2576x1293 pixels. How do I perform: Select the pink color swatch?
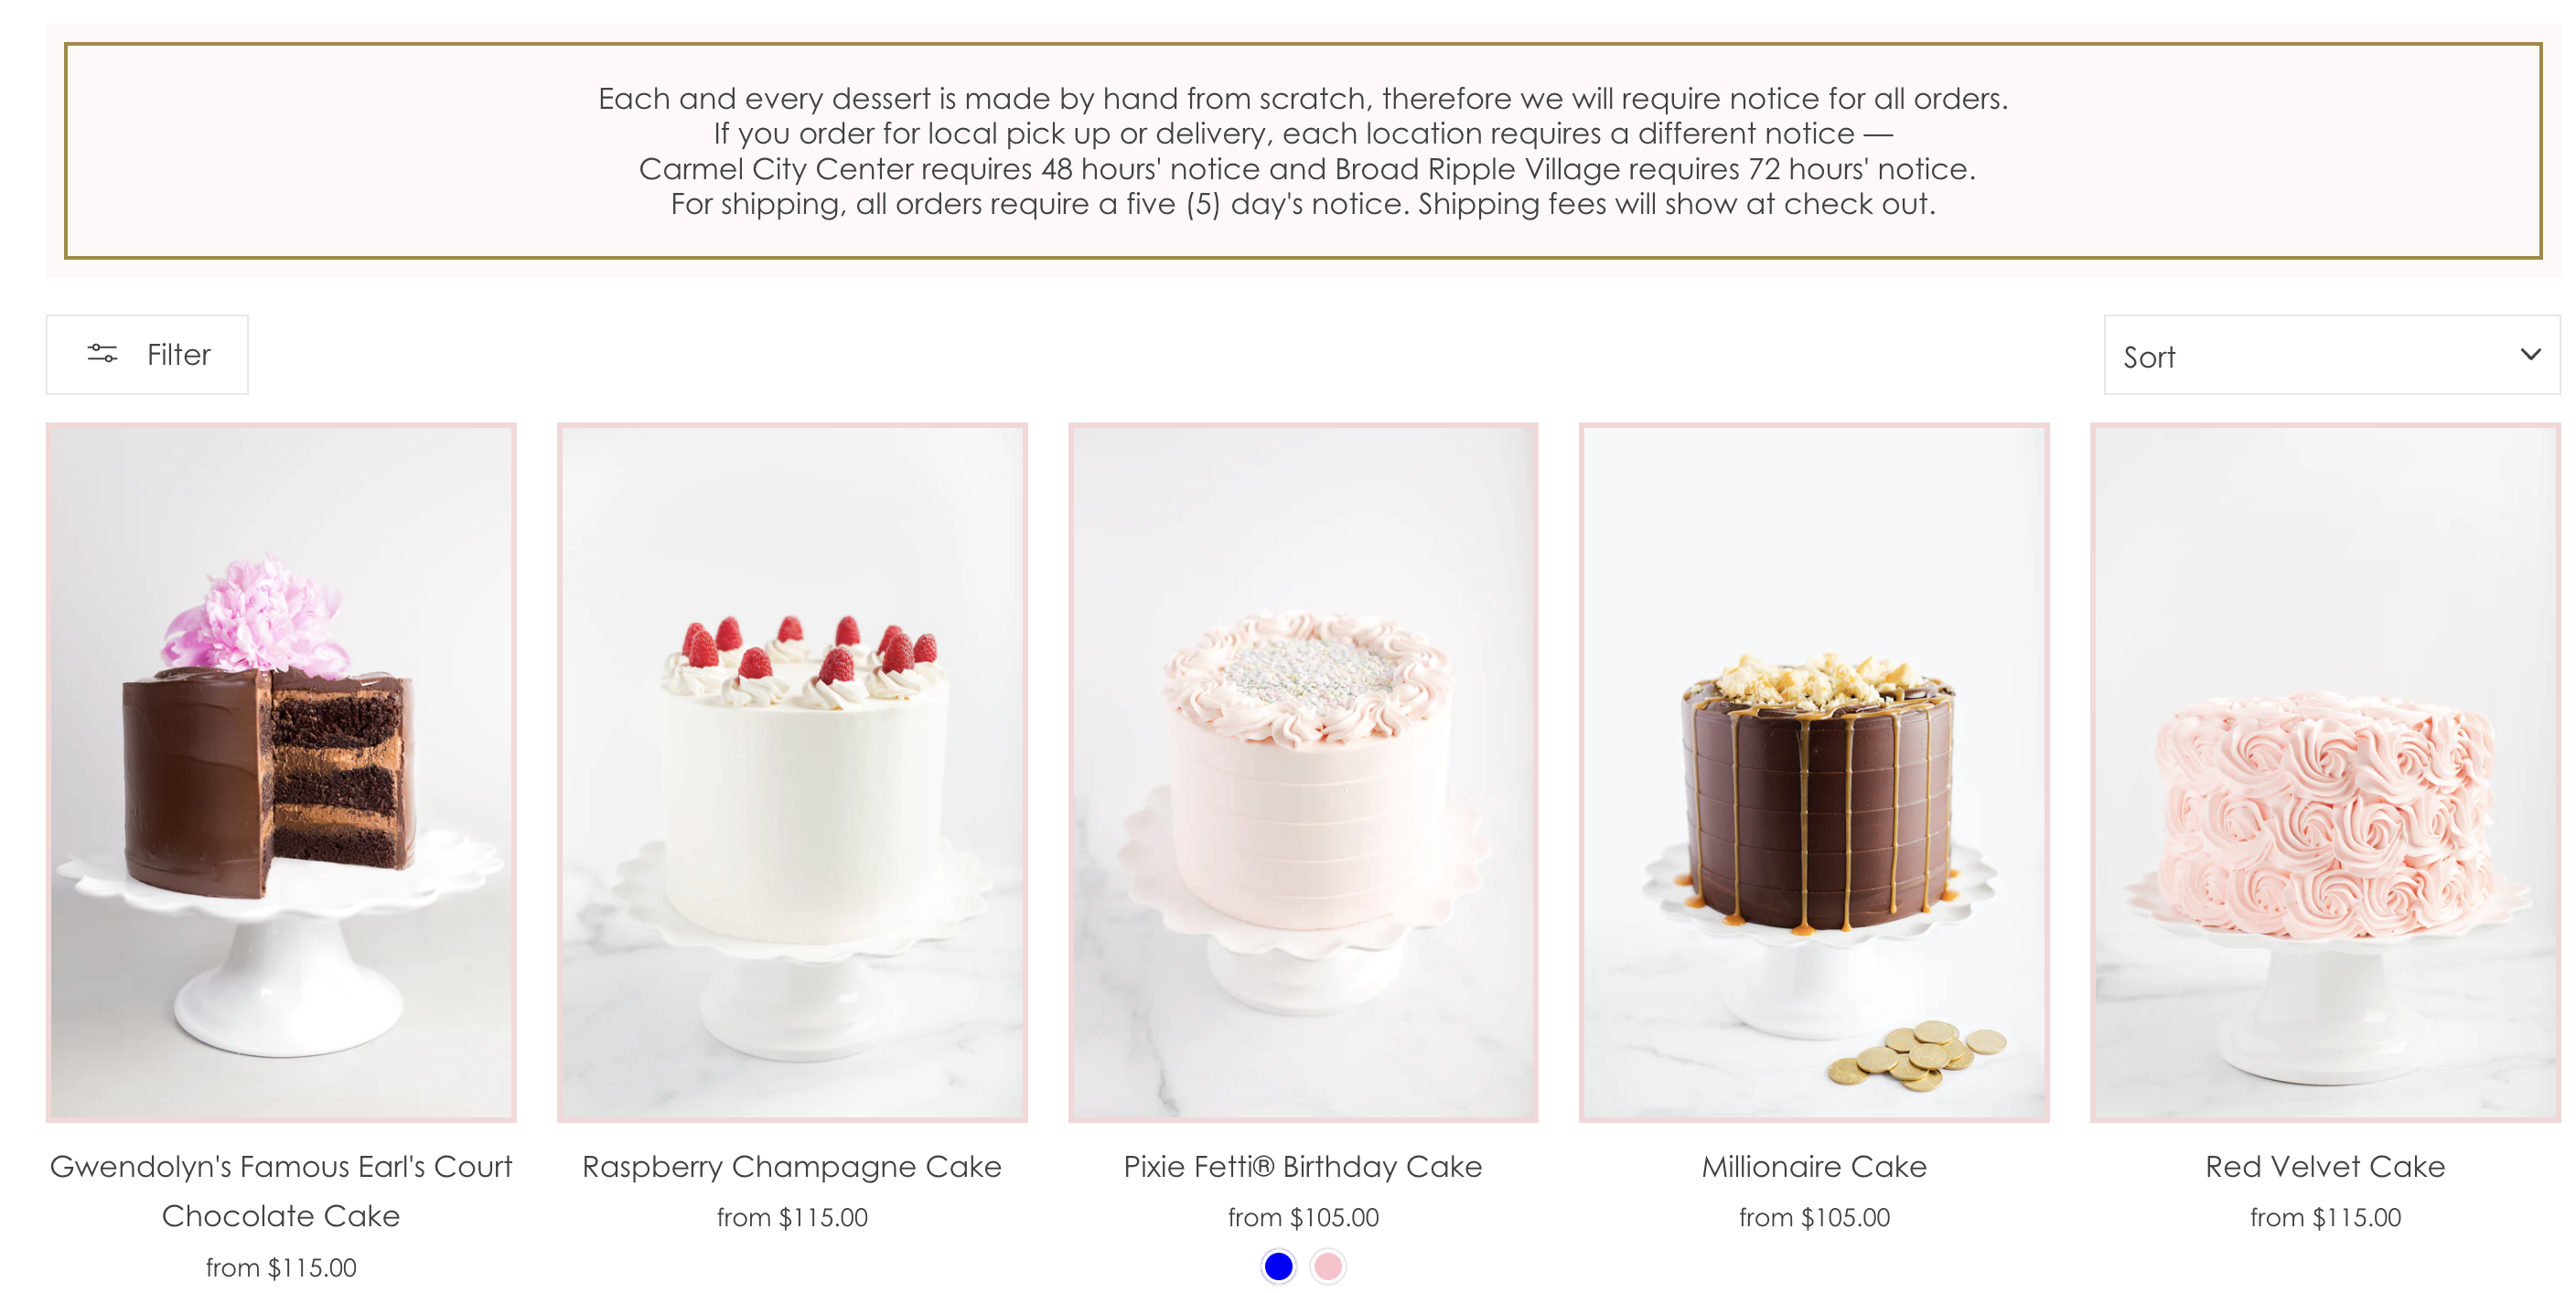tap(1328, 1266)
